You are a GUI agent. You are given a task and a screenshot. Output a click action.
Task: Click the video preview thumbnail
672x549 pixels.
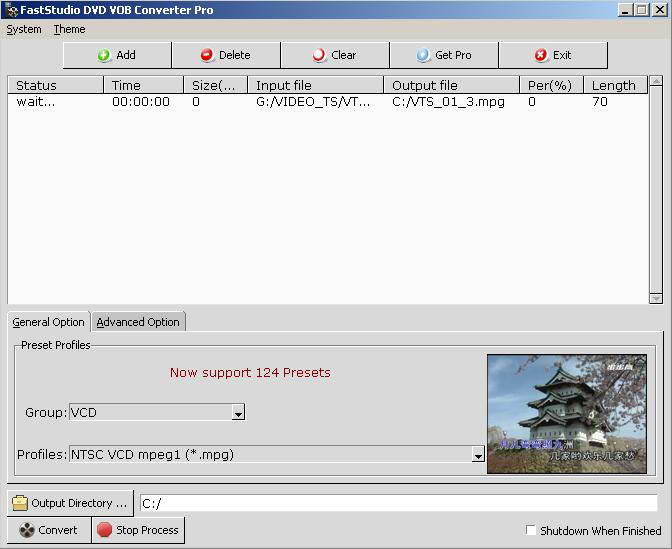click(x=567, y=414)
